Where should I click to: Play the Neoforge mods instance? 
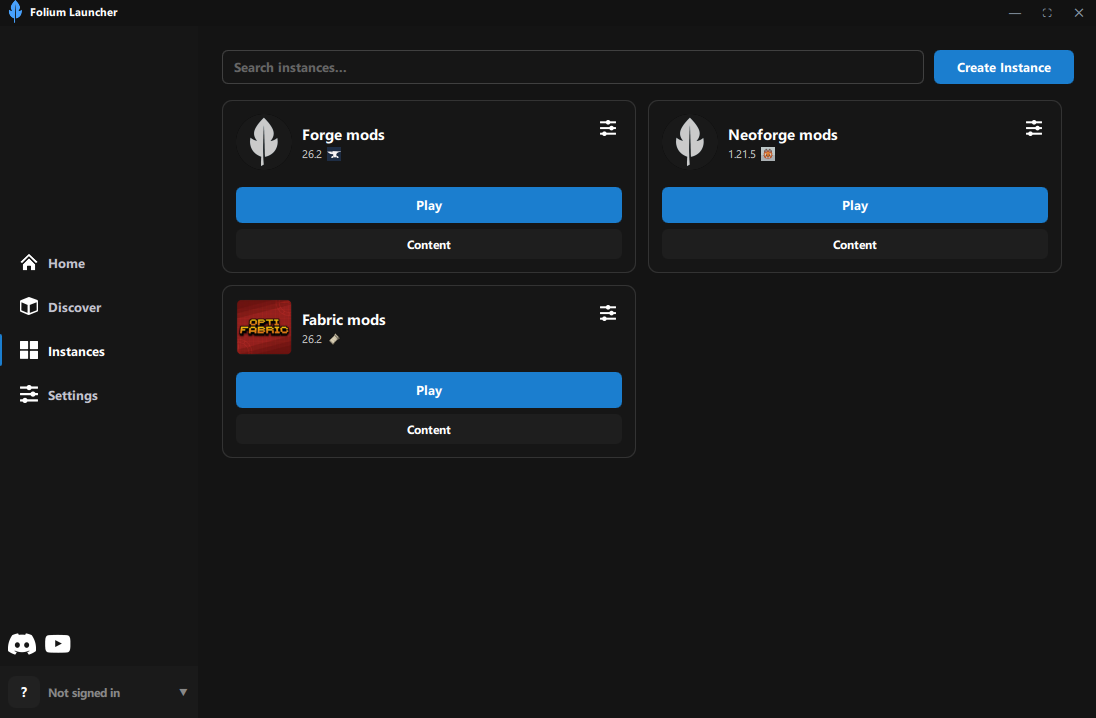pyautogui.click(x=854, y=205)
